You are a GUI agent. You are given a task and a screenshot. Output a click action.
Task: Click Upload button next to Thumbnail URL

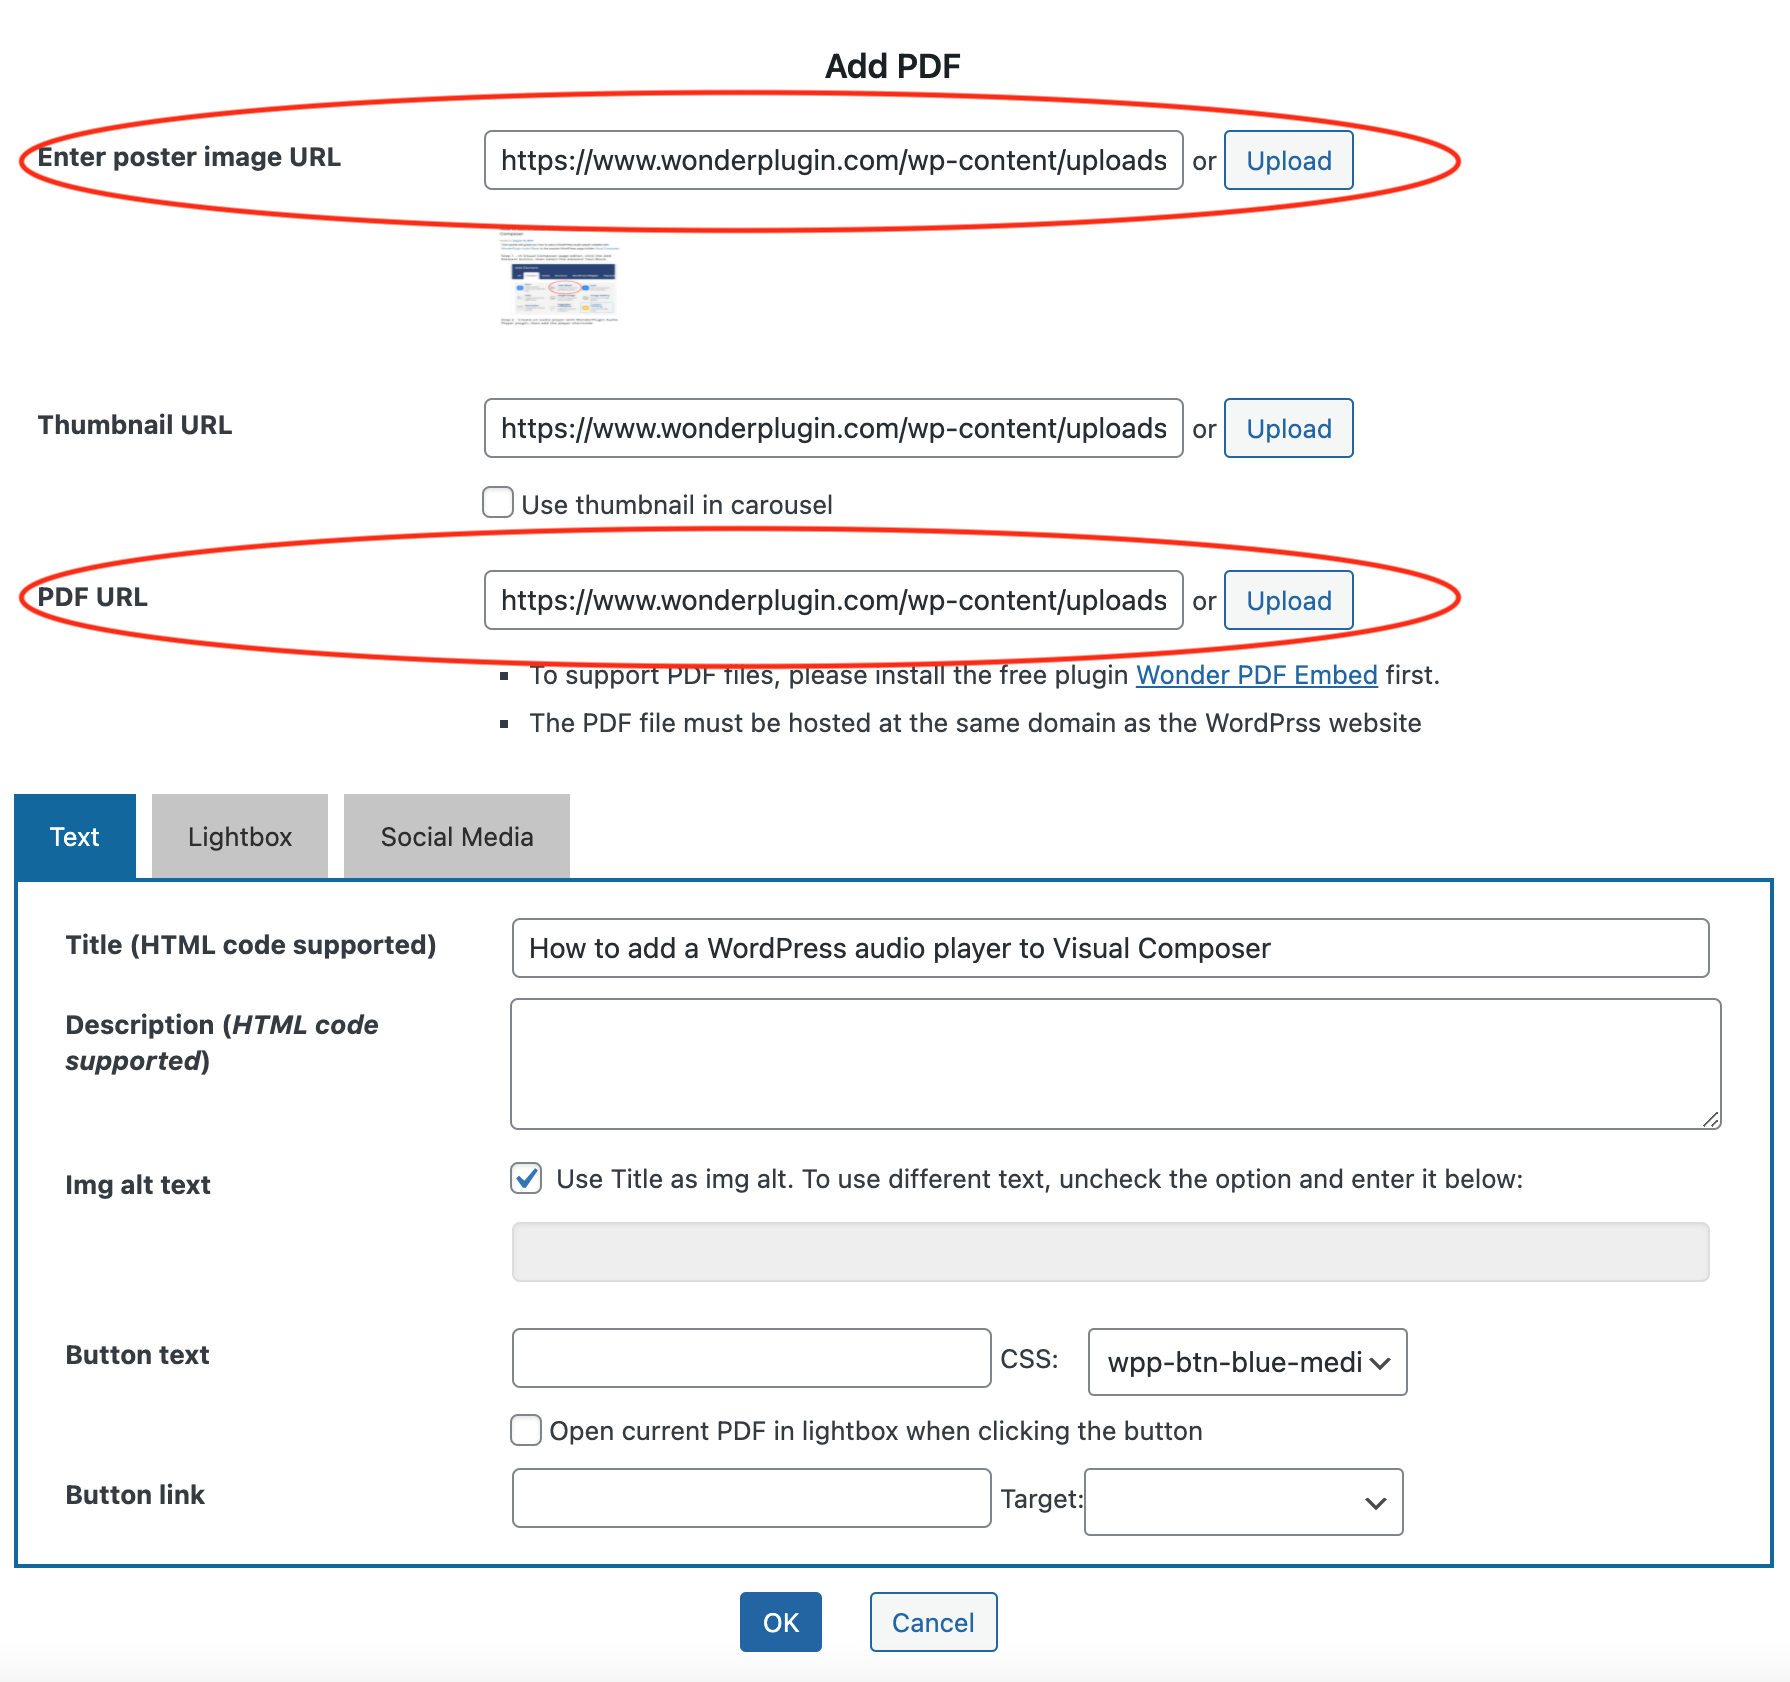(1288, 429)
